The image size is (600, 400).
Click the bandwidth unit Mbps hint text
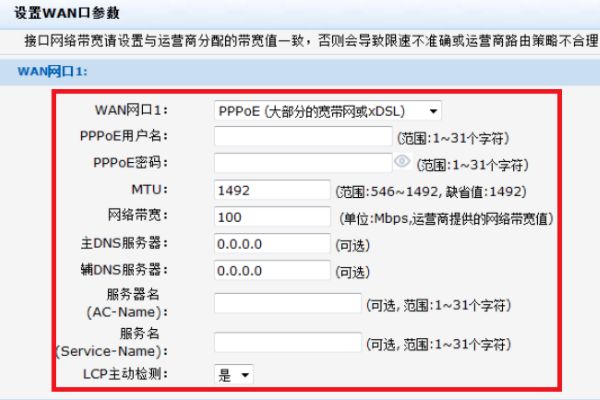coord(446,218)
